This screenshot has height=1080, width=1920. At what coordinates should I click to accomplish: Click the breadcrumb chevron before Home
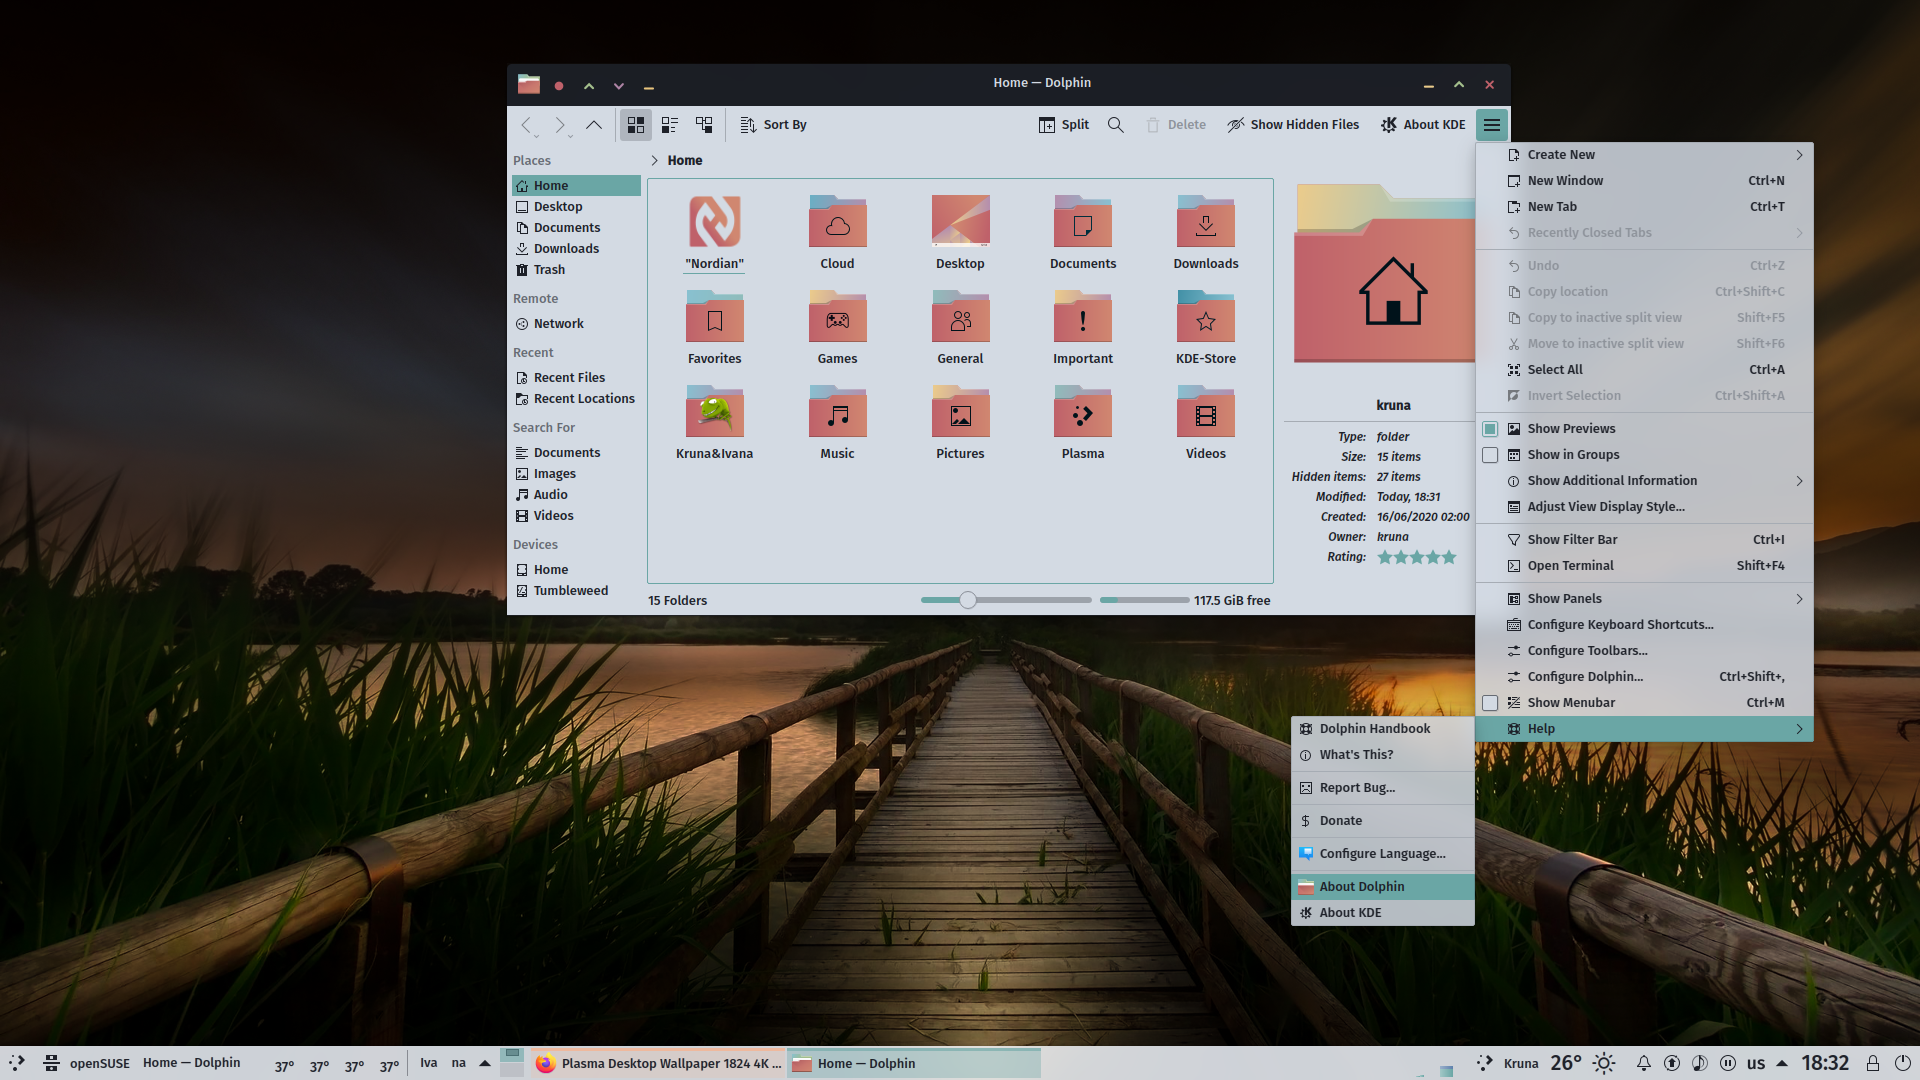[x=654, y=161]
